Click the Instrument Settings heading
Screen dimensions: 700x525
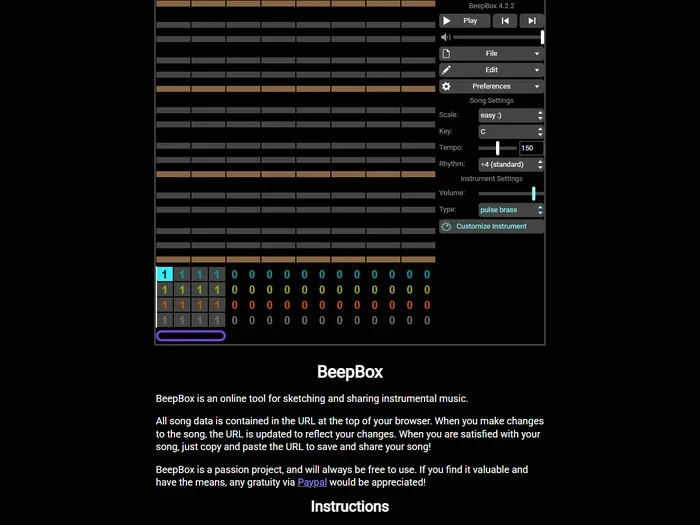click(491, 179)
